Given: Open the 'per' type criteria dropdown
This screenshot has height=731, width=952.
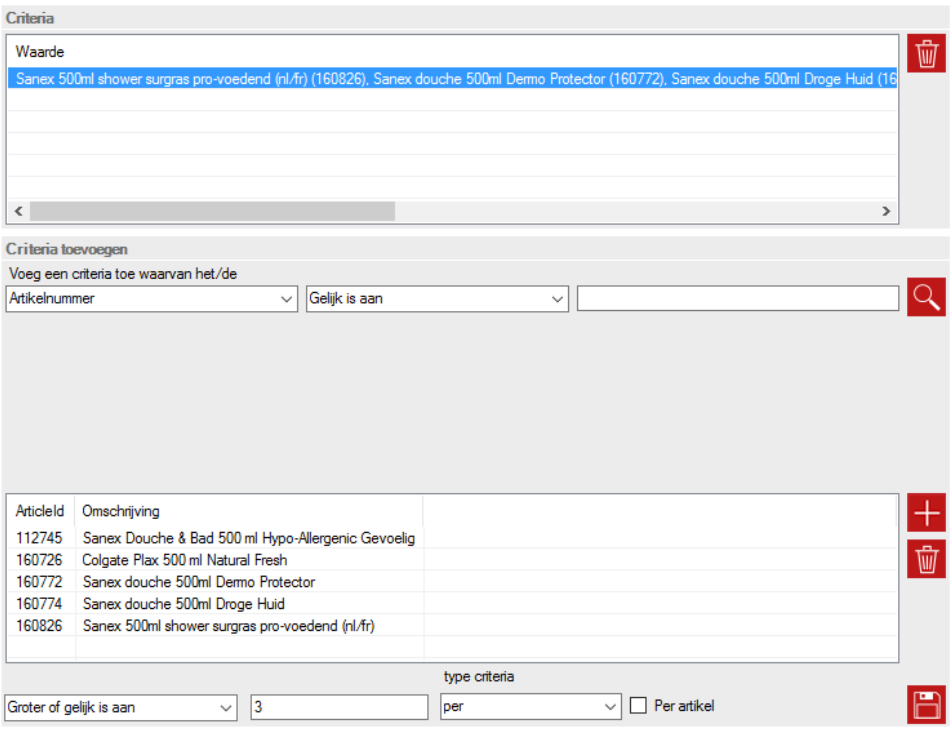Looking at the screenshot, I should coord(531,707).
